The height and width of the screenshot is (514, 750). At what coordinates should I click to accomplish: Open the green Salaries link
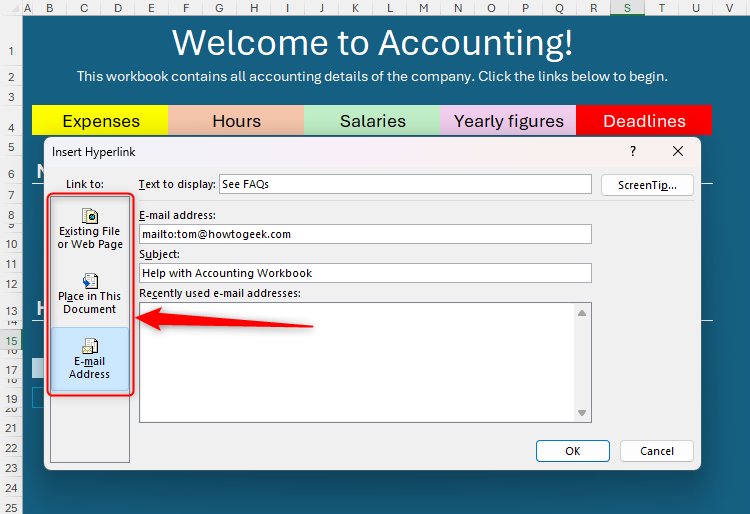pyautogui.click(x=372, y=121)
